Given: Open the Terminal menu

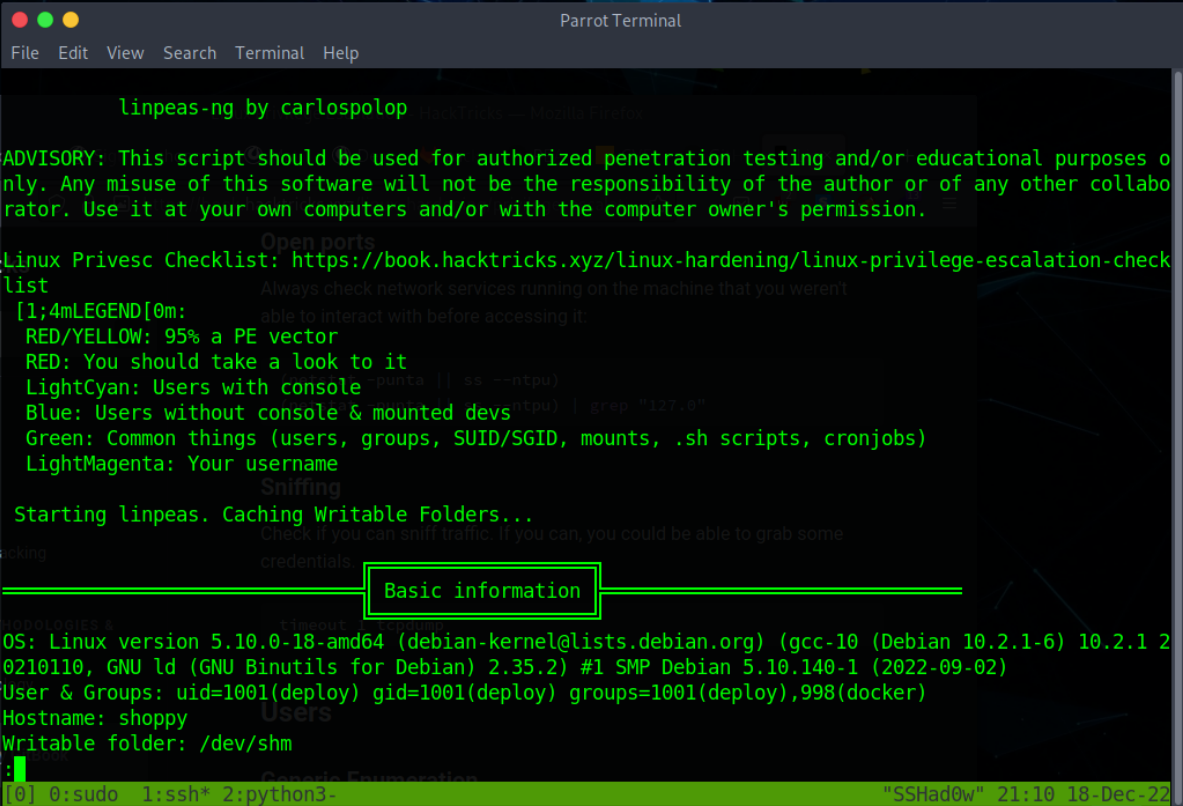Looking at the screenshot, I should pos(269,53).
